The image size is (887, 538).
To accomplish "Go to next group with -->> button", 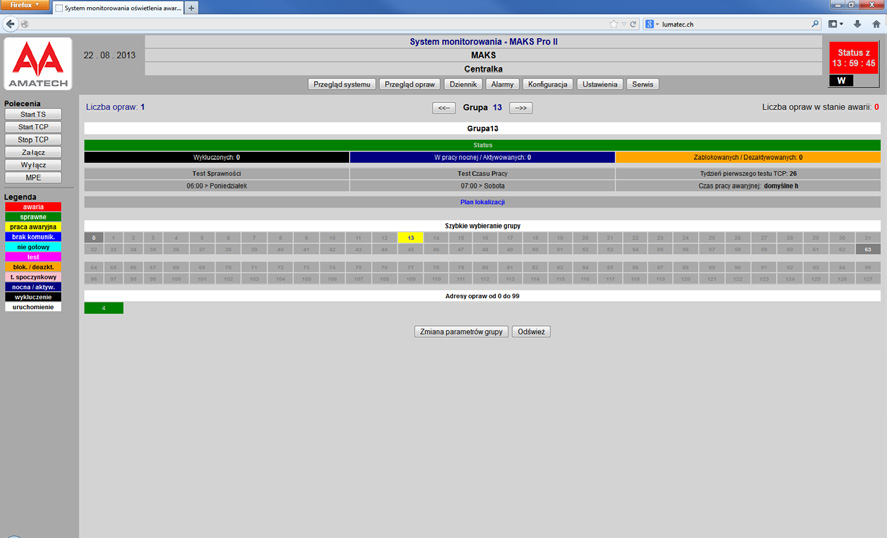I will (x=520, y=107).
